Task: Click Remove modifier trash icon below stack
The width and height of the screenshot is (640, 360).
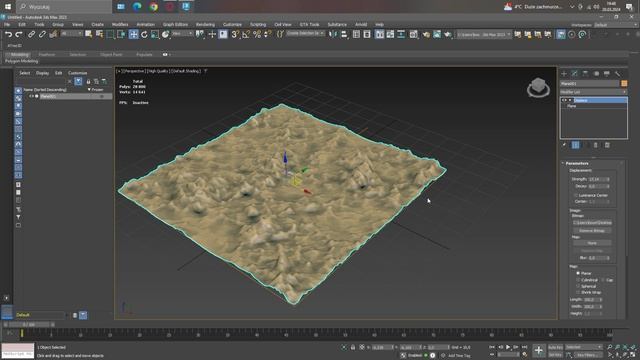Action: 596,145
